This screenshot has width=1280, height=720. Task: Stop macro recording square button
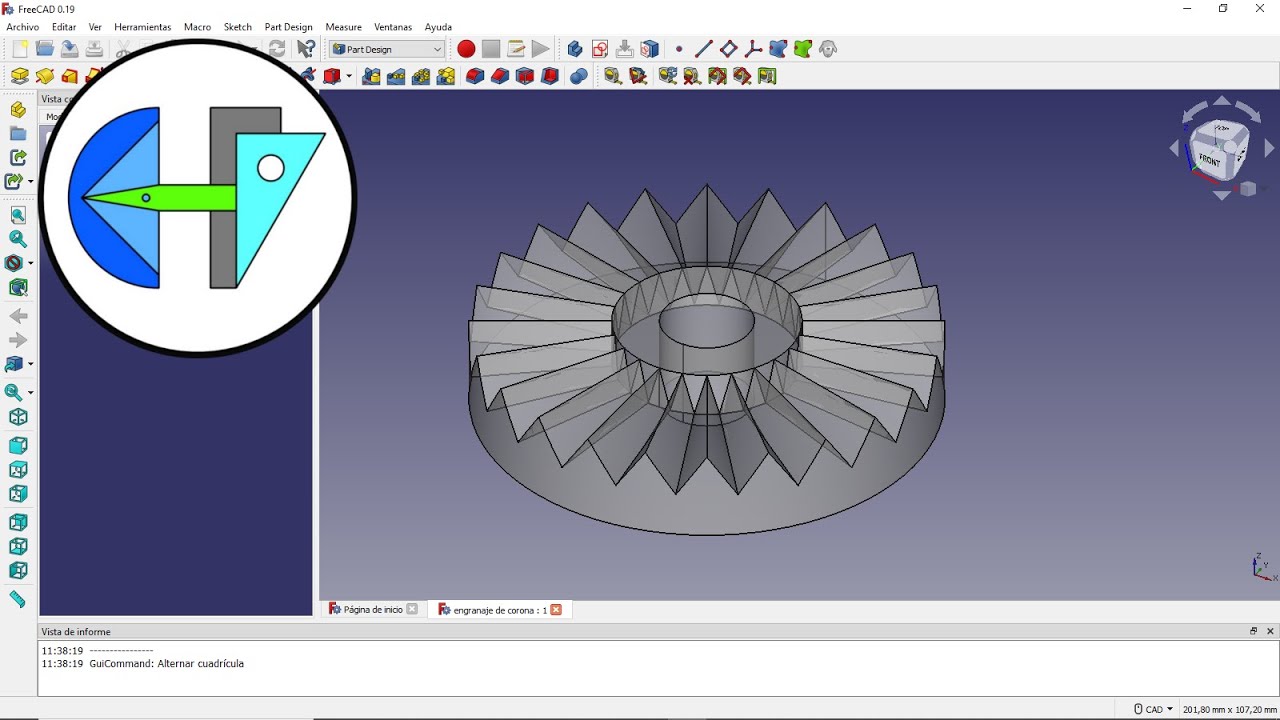tap(491, 49)
